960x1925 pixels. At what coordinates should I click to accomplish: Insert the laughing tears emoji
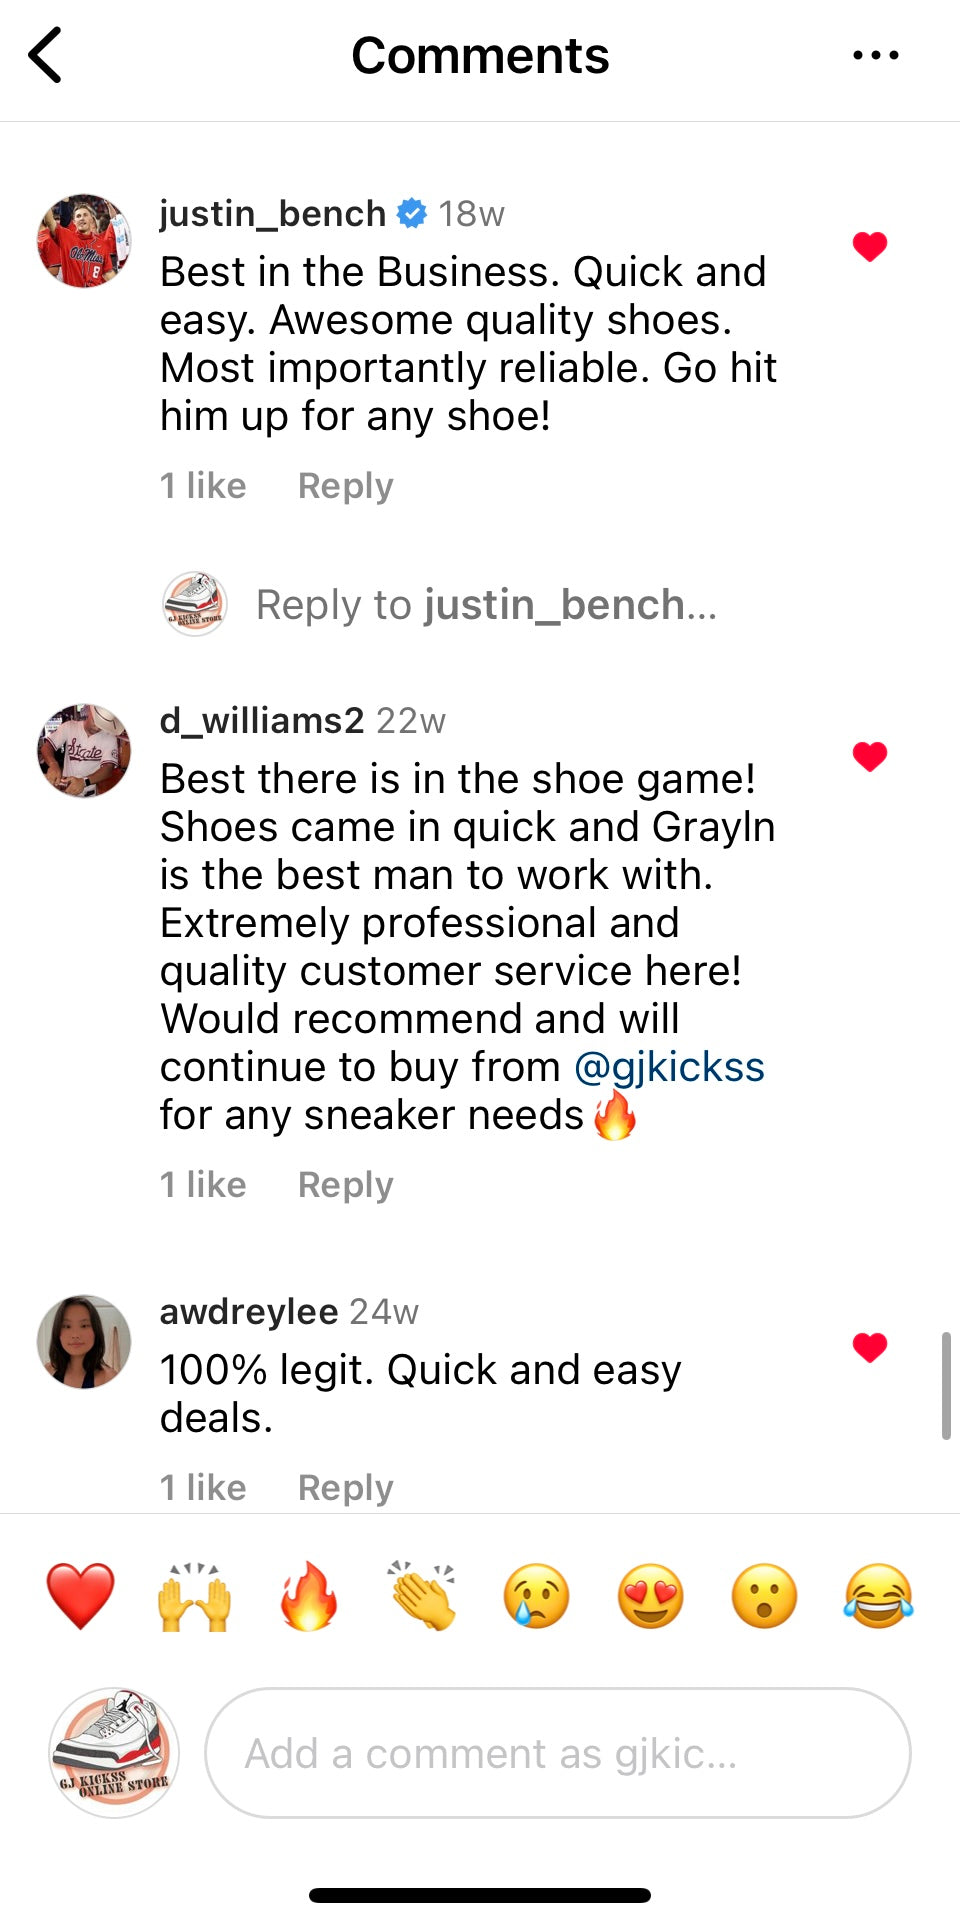(x=878, y=1596)
